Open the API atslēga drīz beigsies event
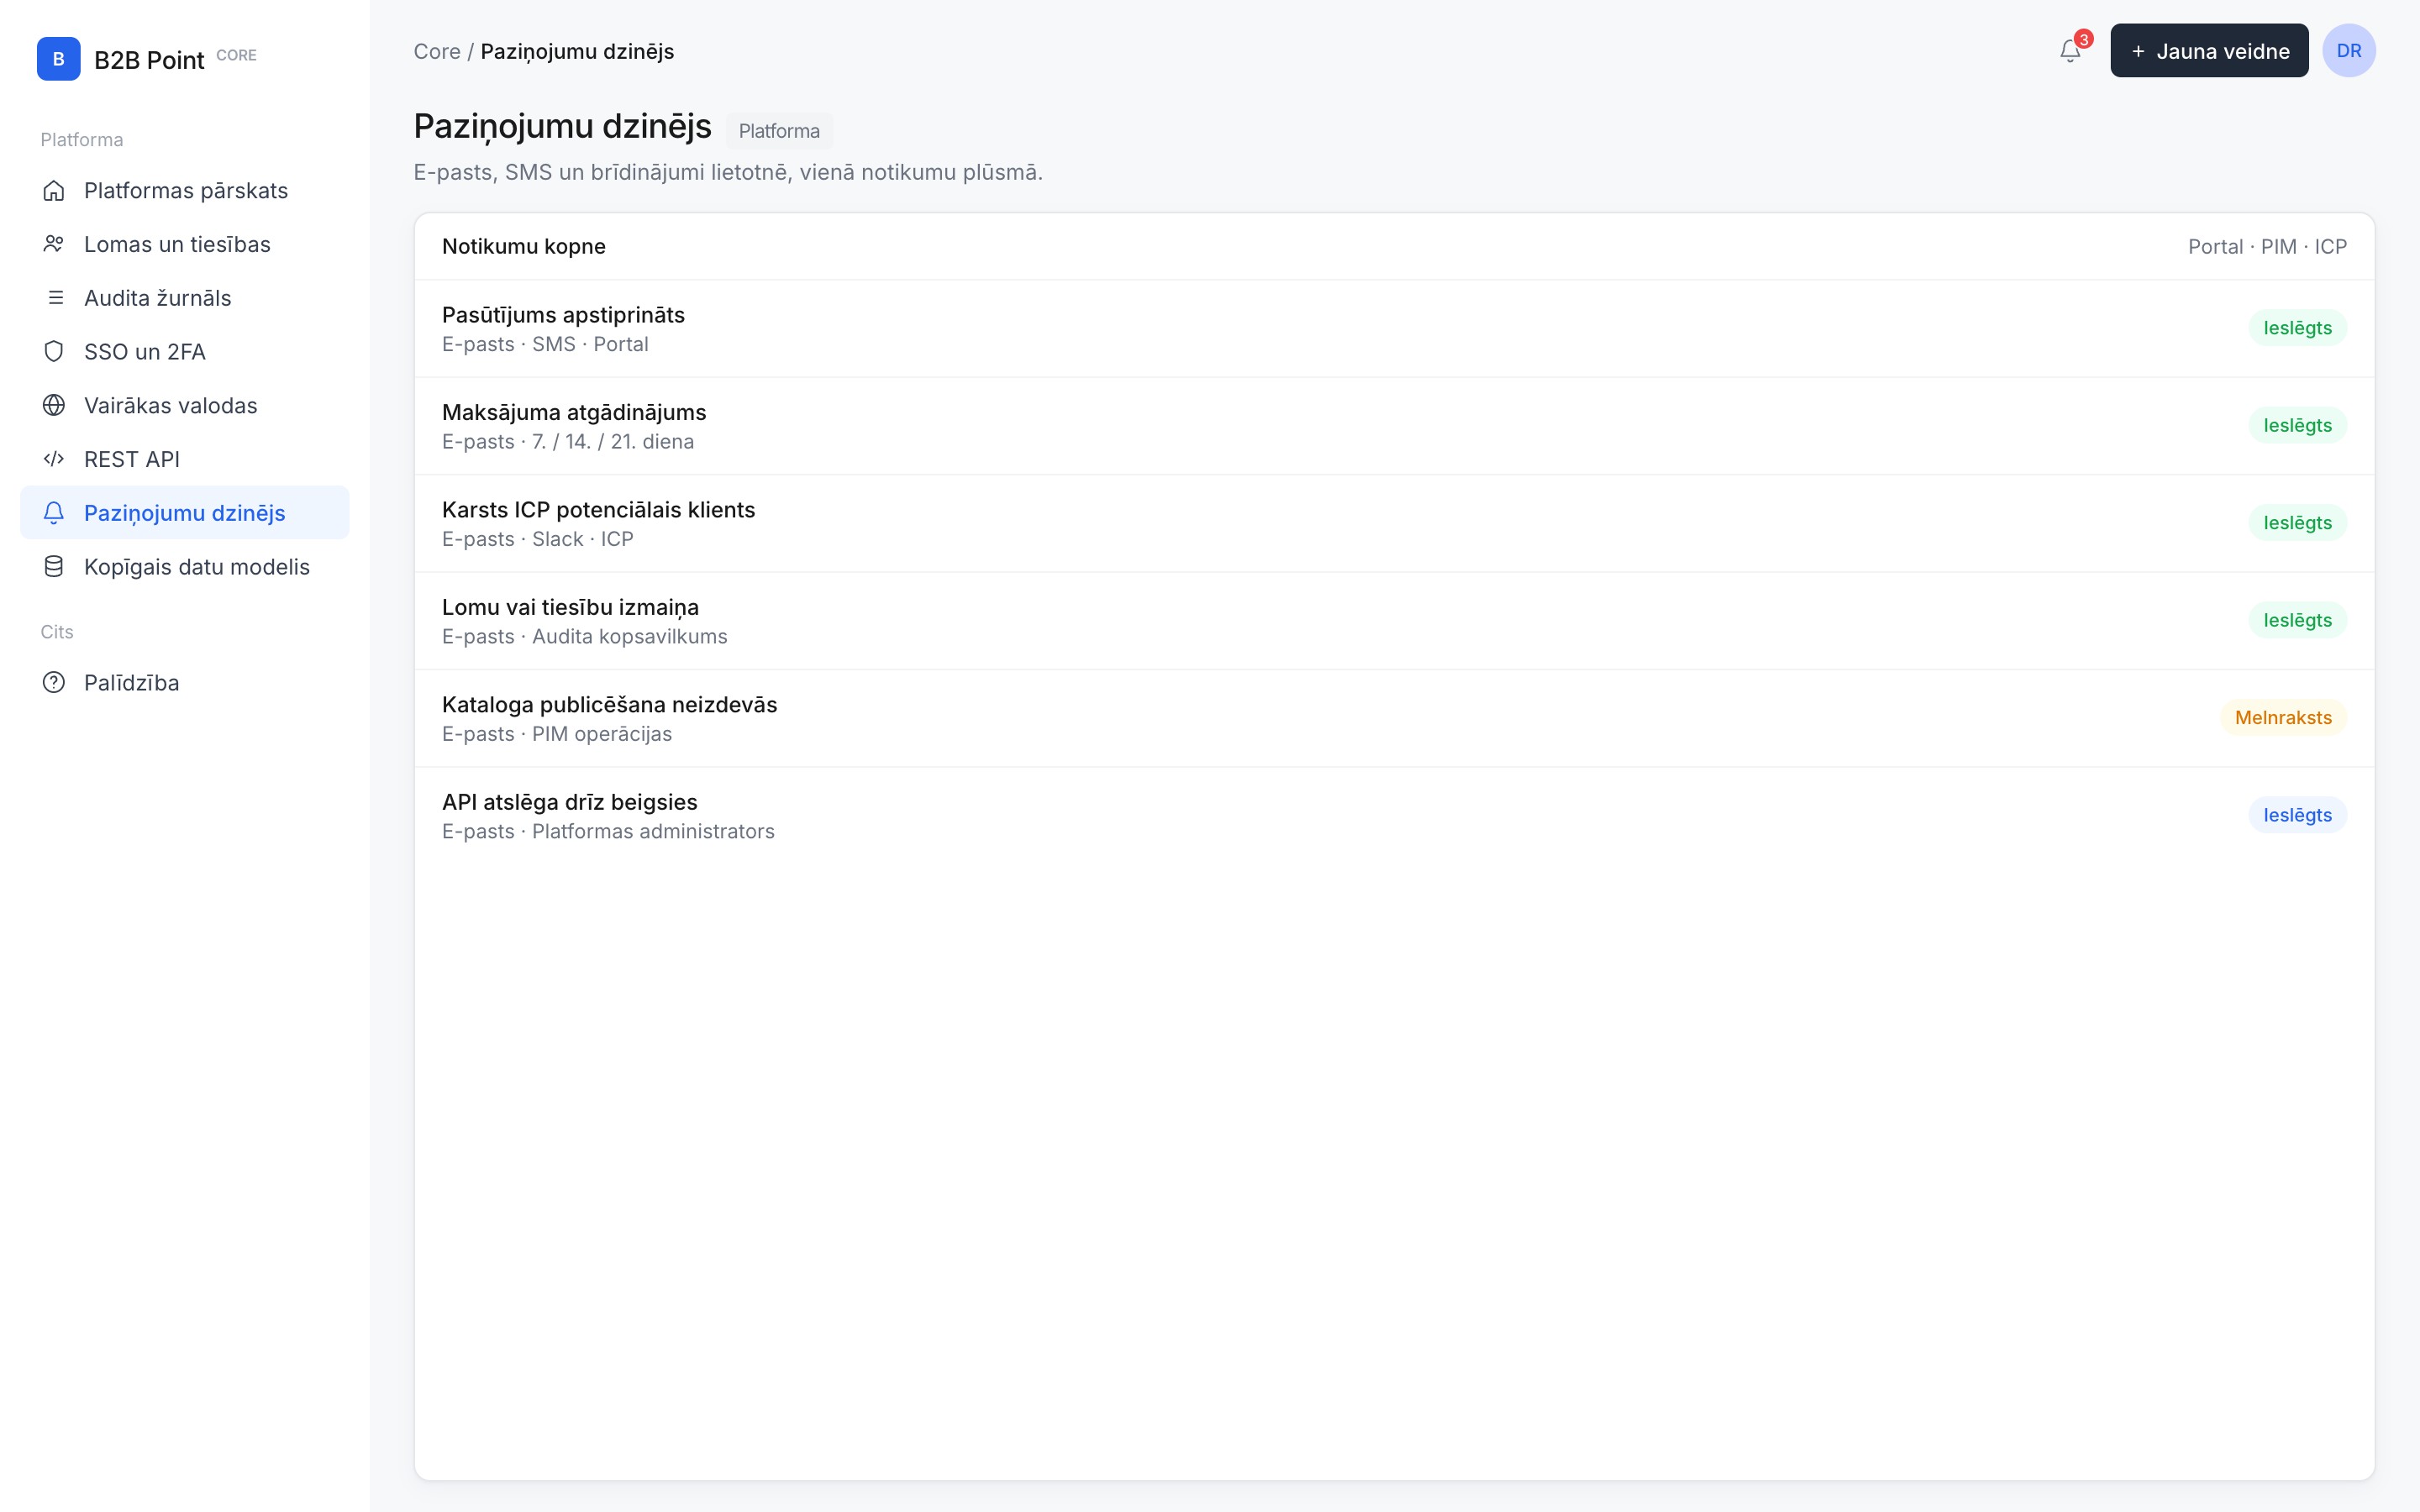The height and width of the screenshot is (1512, 2420). point(1394,816)
